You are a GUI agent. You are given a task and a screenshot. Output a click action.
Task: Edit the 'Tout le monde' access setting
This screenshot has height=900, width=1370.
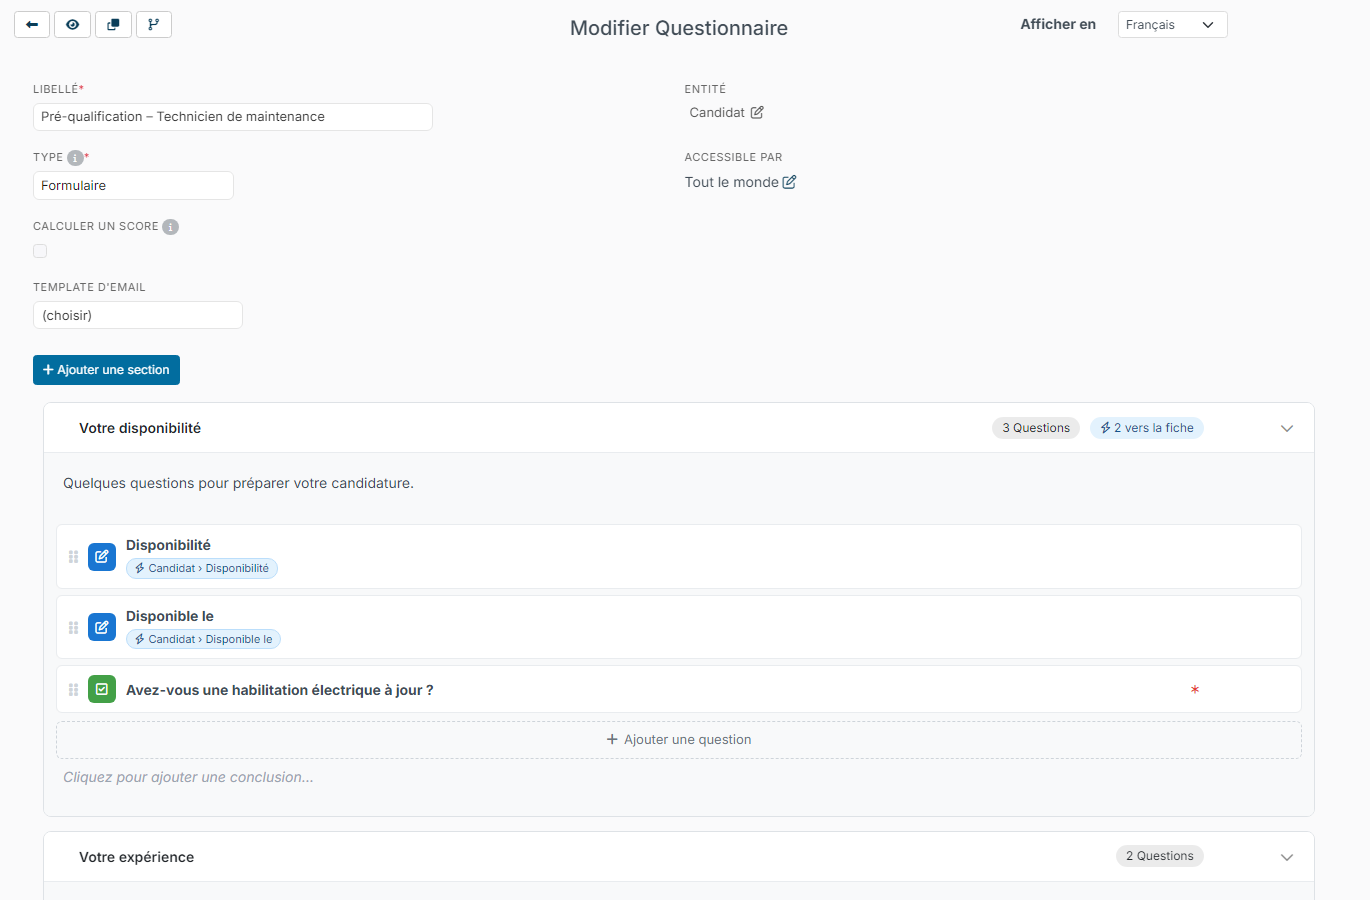click(789, 182)
